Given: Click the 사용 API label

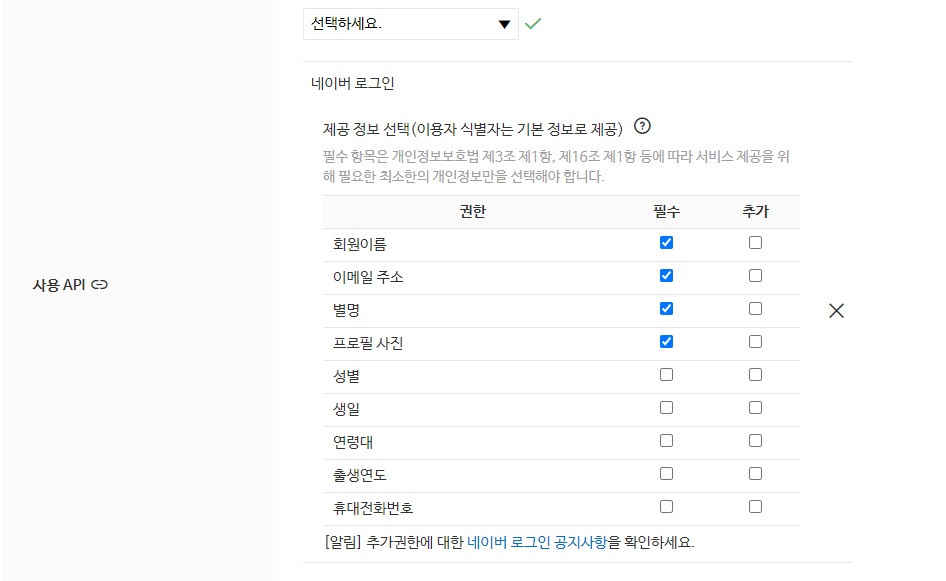Looking at the screenshot, I should pyautogui.click(x=59, y=285).
